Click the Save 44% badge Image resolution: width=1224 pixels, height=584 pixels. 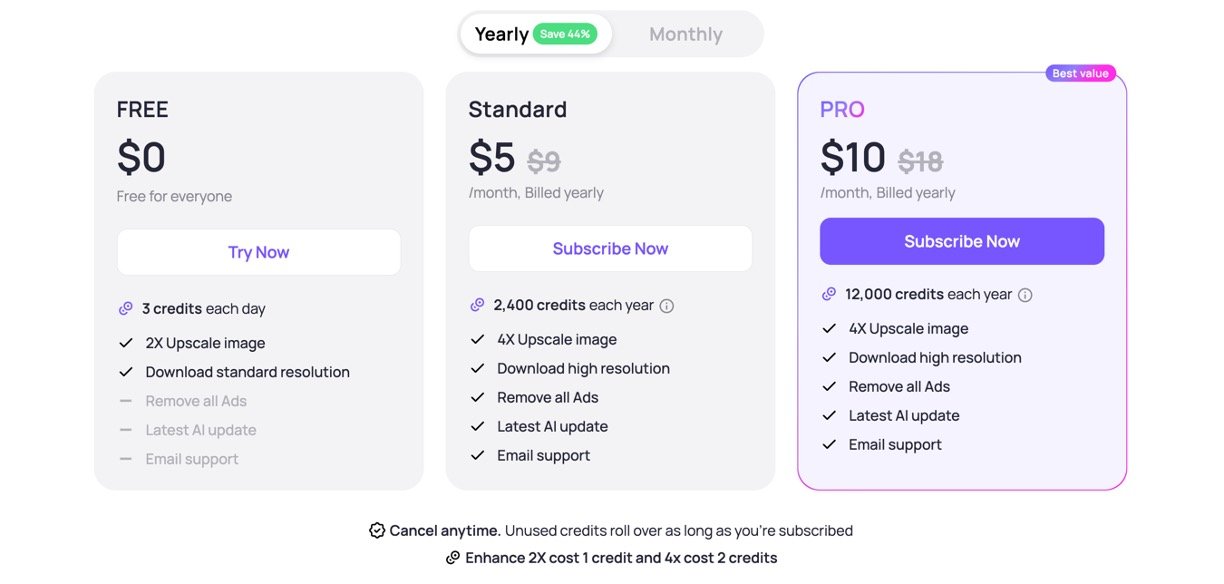tap(565, 34)
